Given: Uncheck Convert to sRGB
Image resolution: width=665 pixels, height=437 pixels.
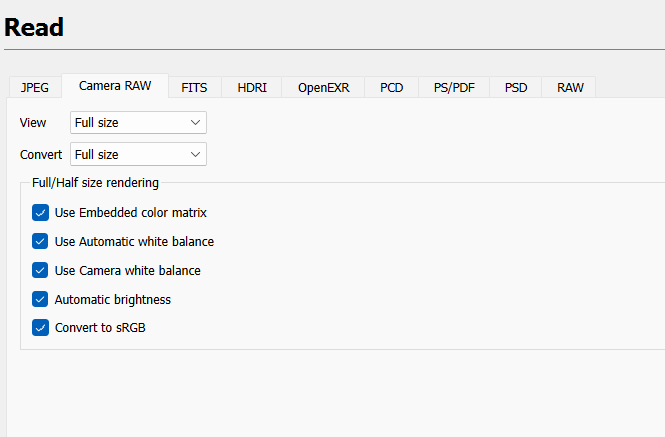Looking at the screenshot, I should click(40, 327).
